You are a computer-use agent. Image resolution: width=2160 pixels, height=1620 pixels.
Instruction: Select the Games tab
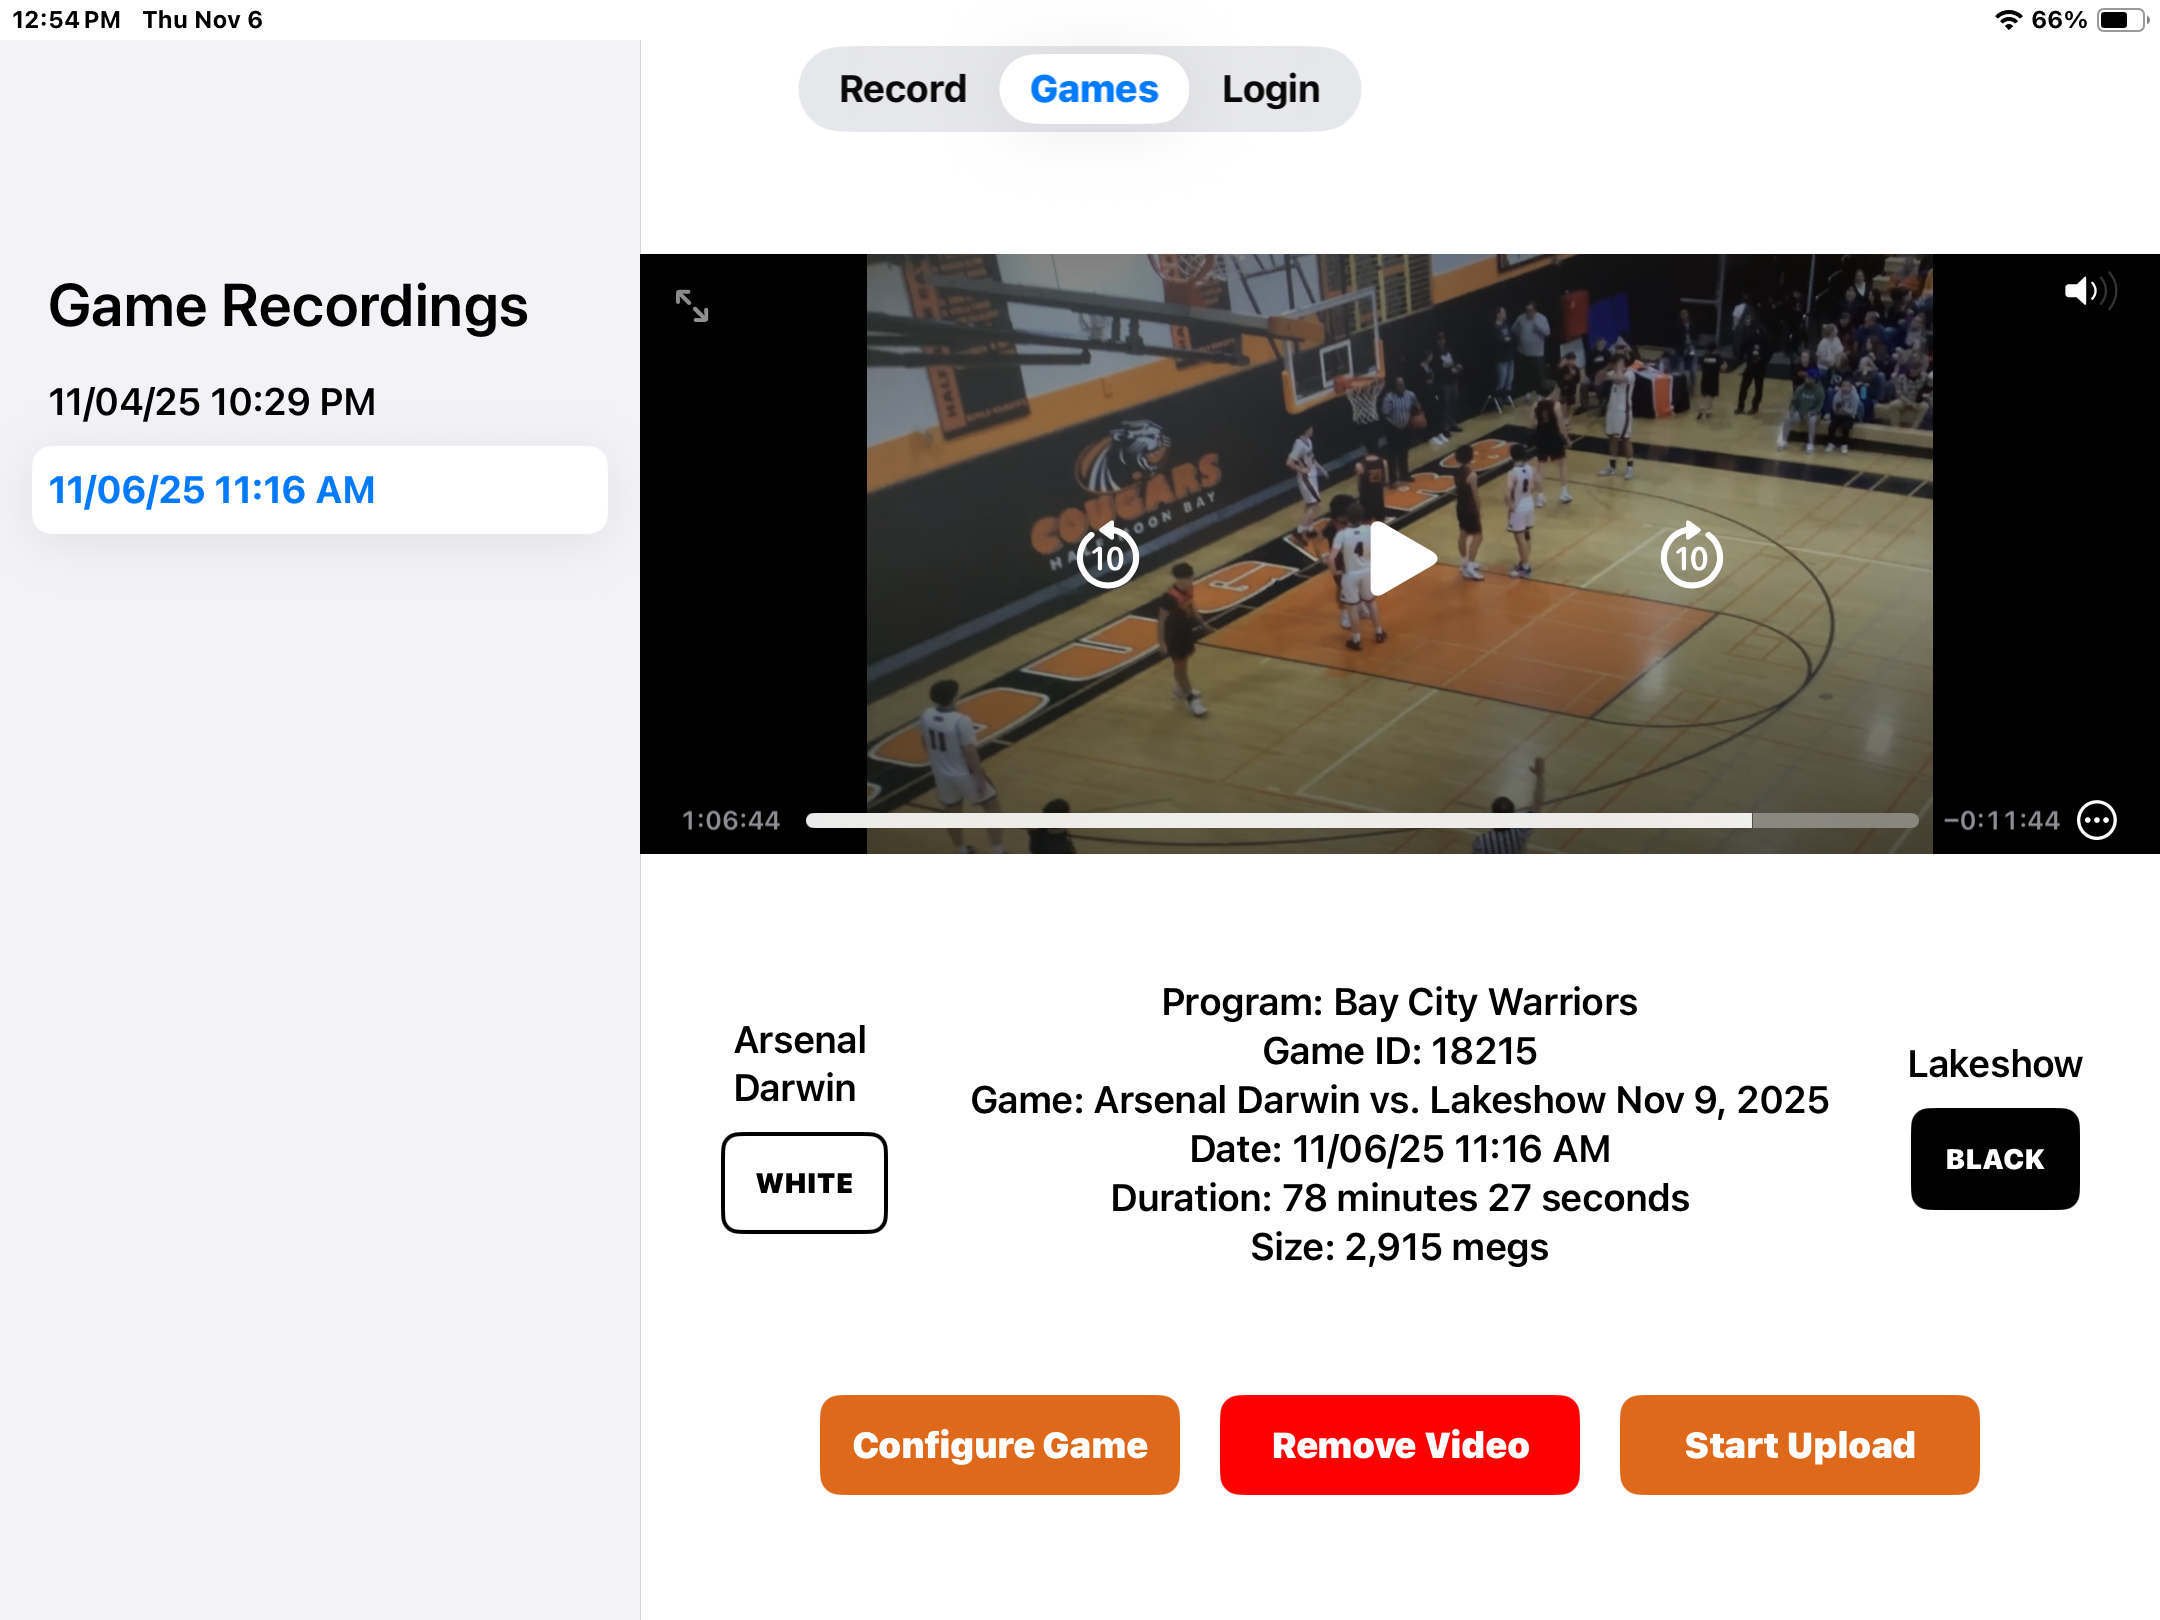tap(1094, 89)
